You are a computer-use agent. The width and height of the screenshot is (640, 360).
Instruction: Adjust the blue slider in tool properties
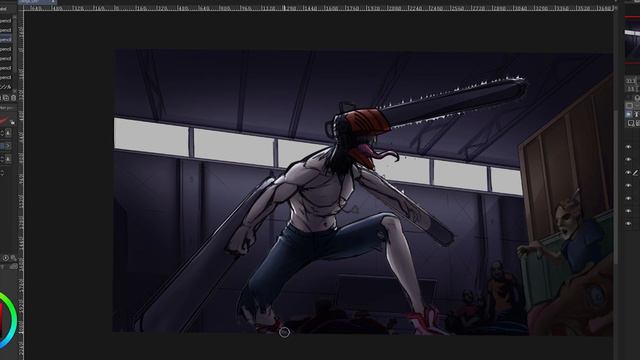[5, 146]
